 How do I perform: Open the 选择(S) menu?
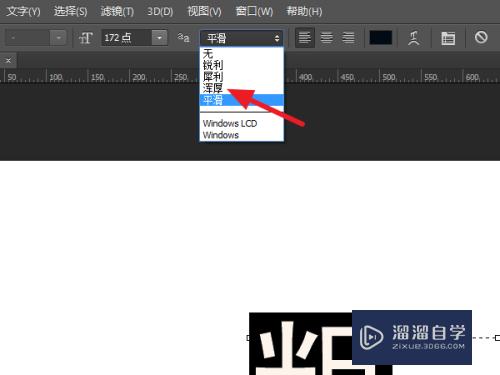70,11
